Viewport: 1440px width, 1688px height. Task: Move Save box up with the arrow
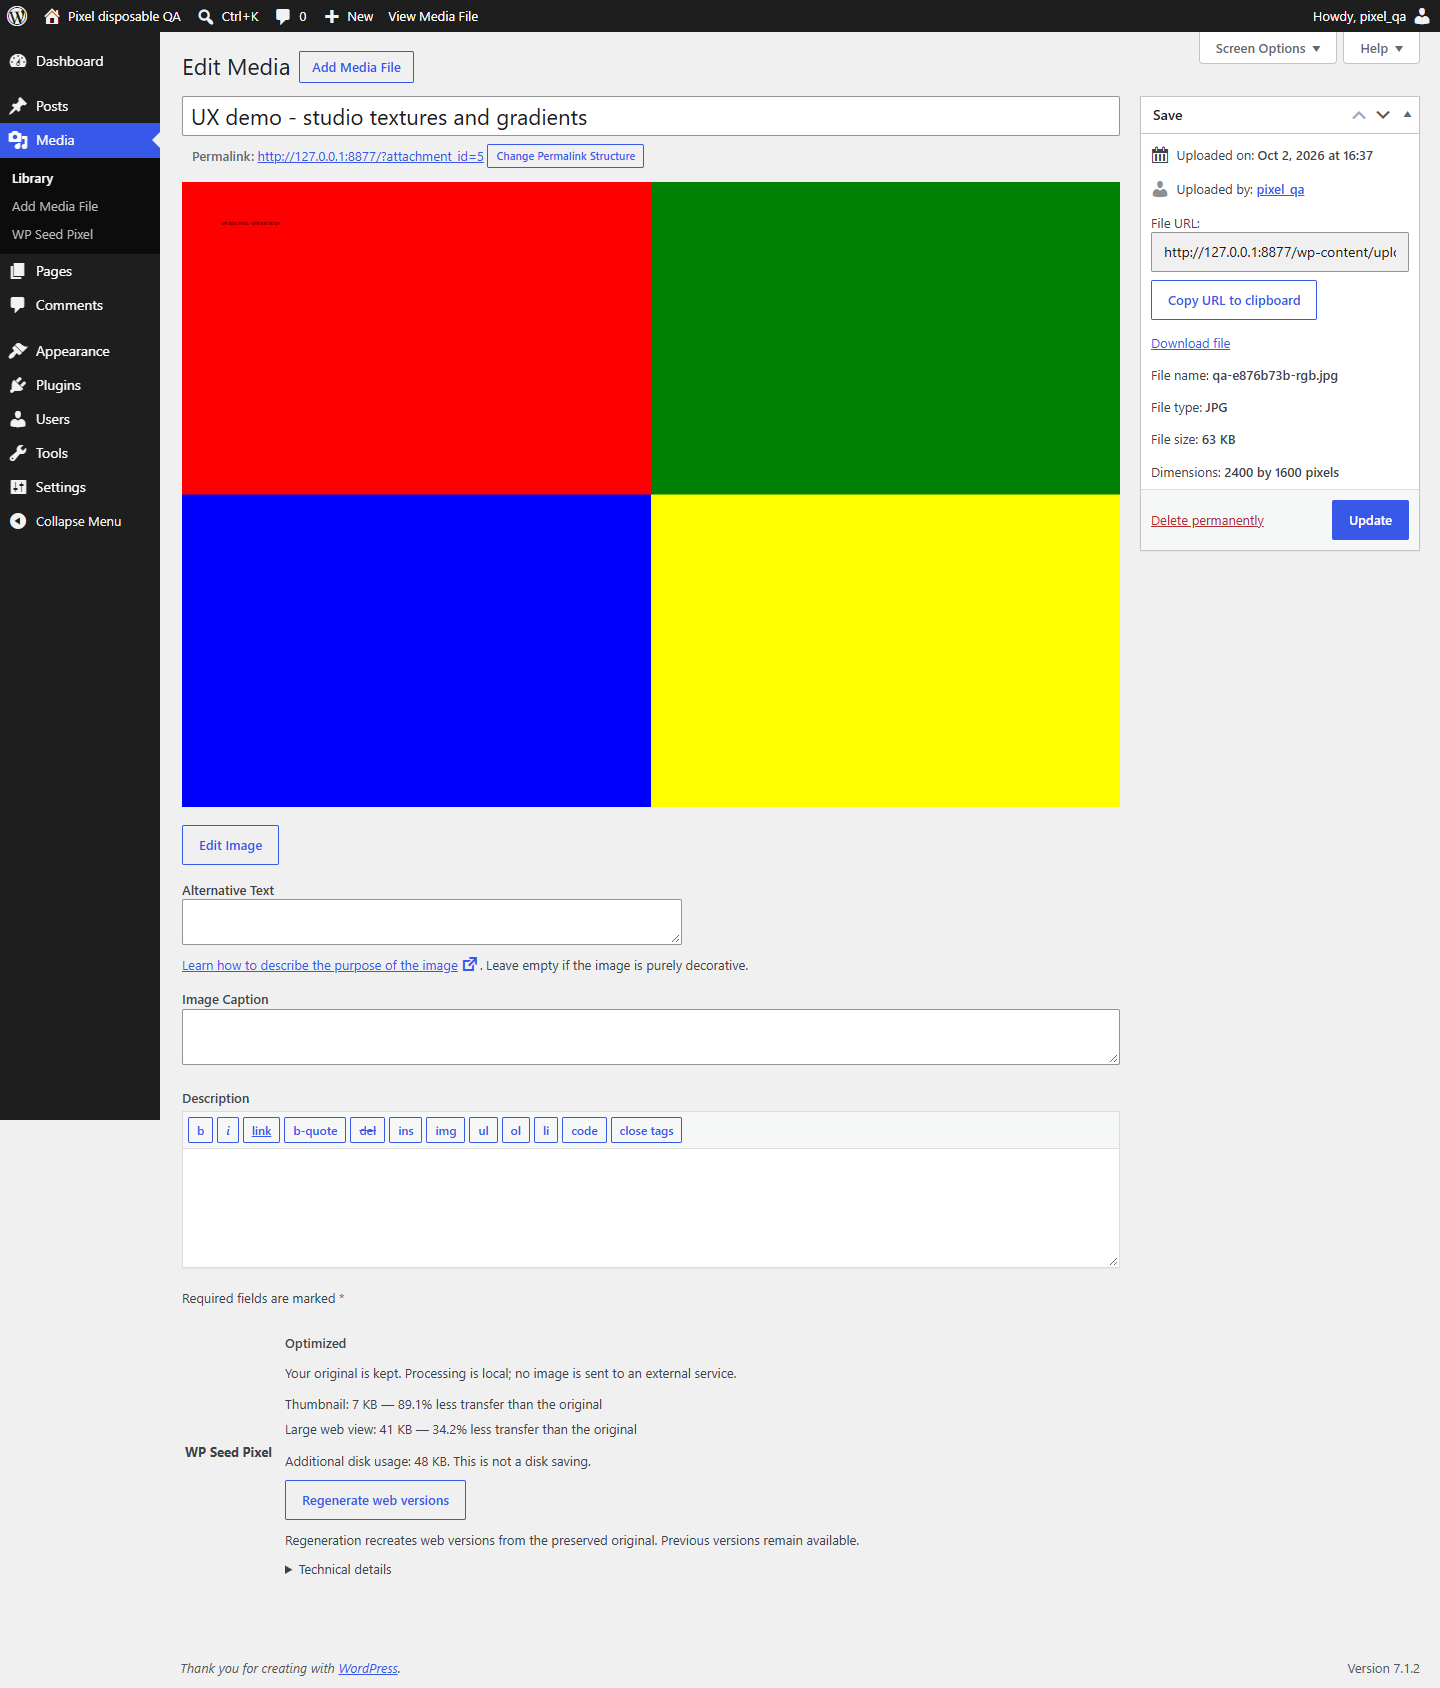pos(1359,115)
